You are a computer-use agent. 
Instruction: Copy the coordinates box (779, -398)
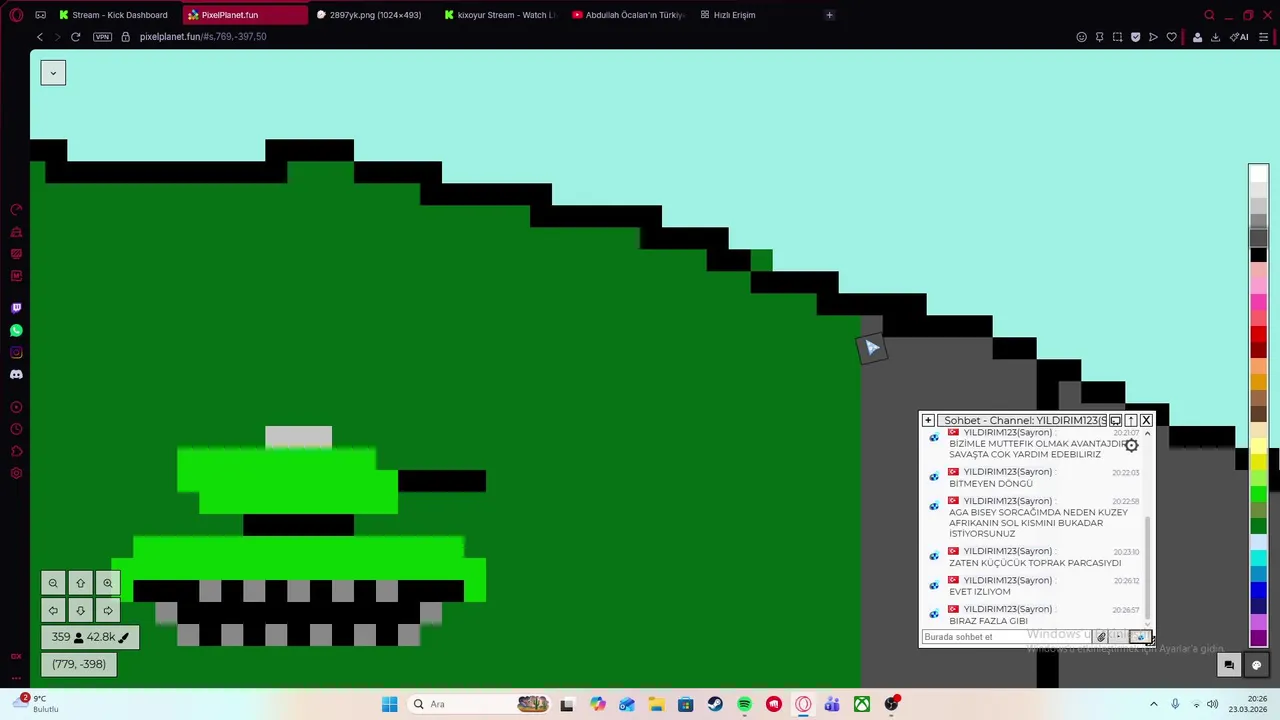(x=79, y=664)
